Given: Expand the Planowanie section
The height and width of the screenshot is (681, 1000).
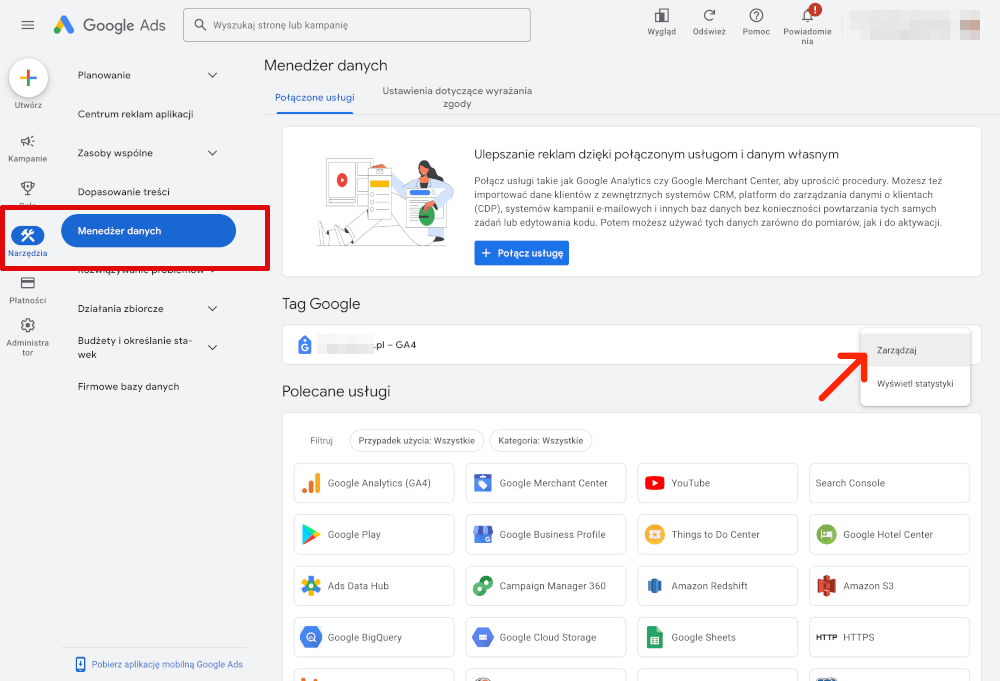Looking at the screenshot, I should 147,75.
